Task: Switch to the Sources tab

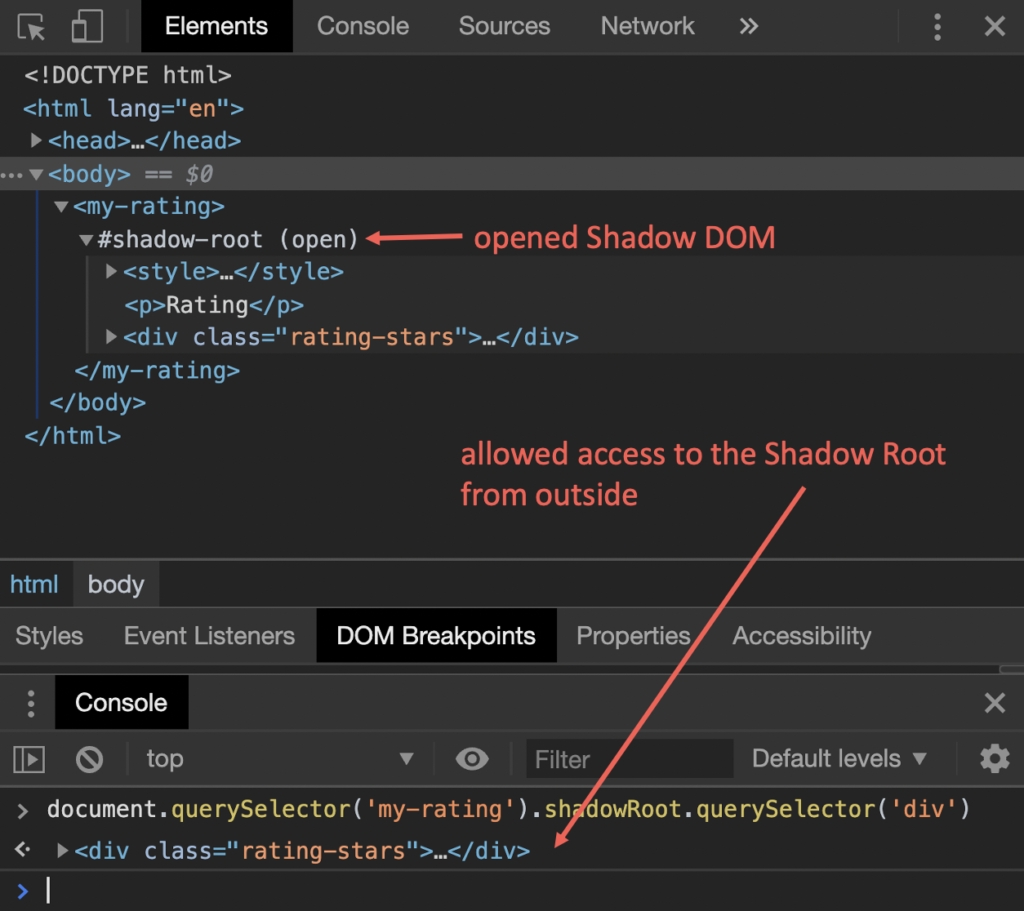Action: coord(504,27)
